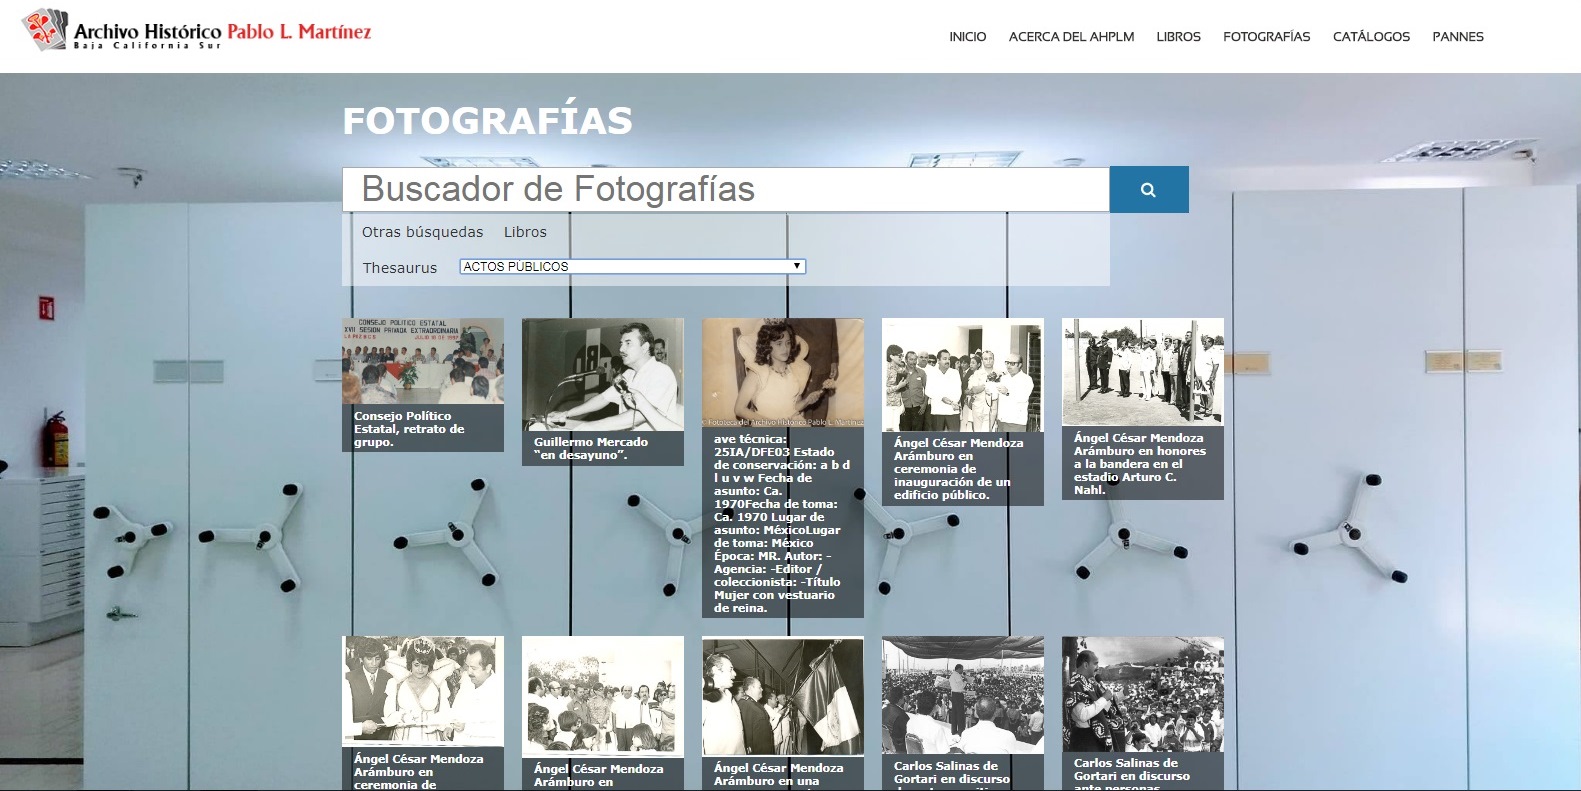
Task: Visit the PANNES menu item
Action: click(1458, 37)
